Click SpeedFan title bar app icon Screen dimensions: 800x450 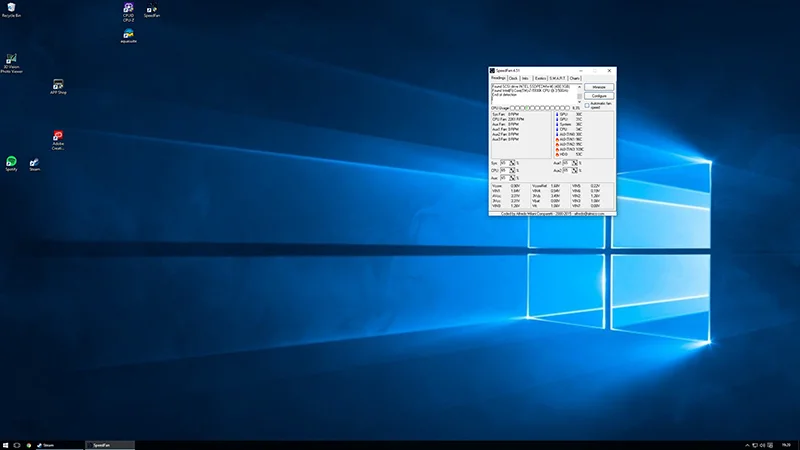(x=492, y=70)
